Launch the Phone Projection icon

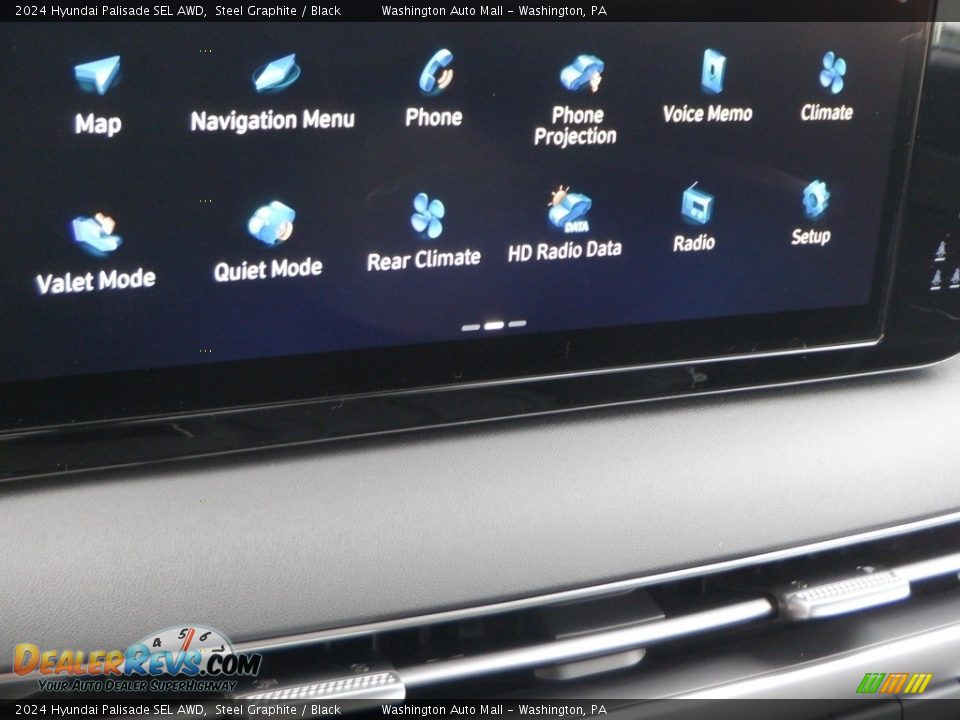coord(582,73)
